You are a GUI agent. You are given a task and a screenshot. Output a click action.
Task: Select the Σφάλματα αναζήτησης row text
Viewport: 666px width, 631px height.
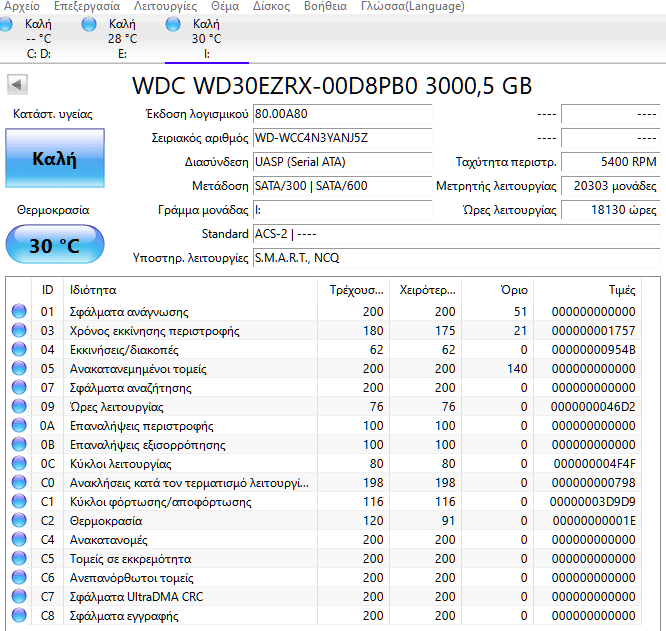click(x=130, y=388)
